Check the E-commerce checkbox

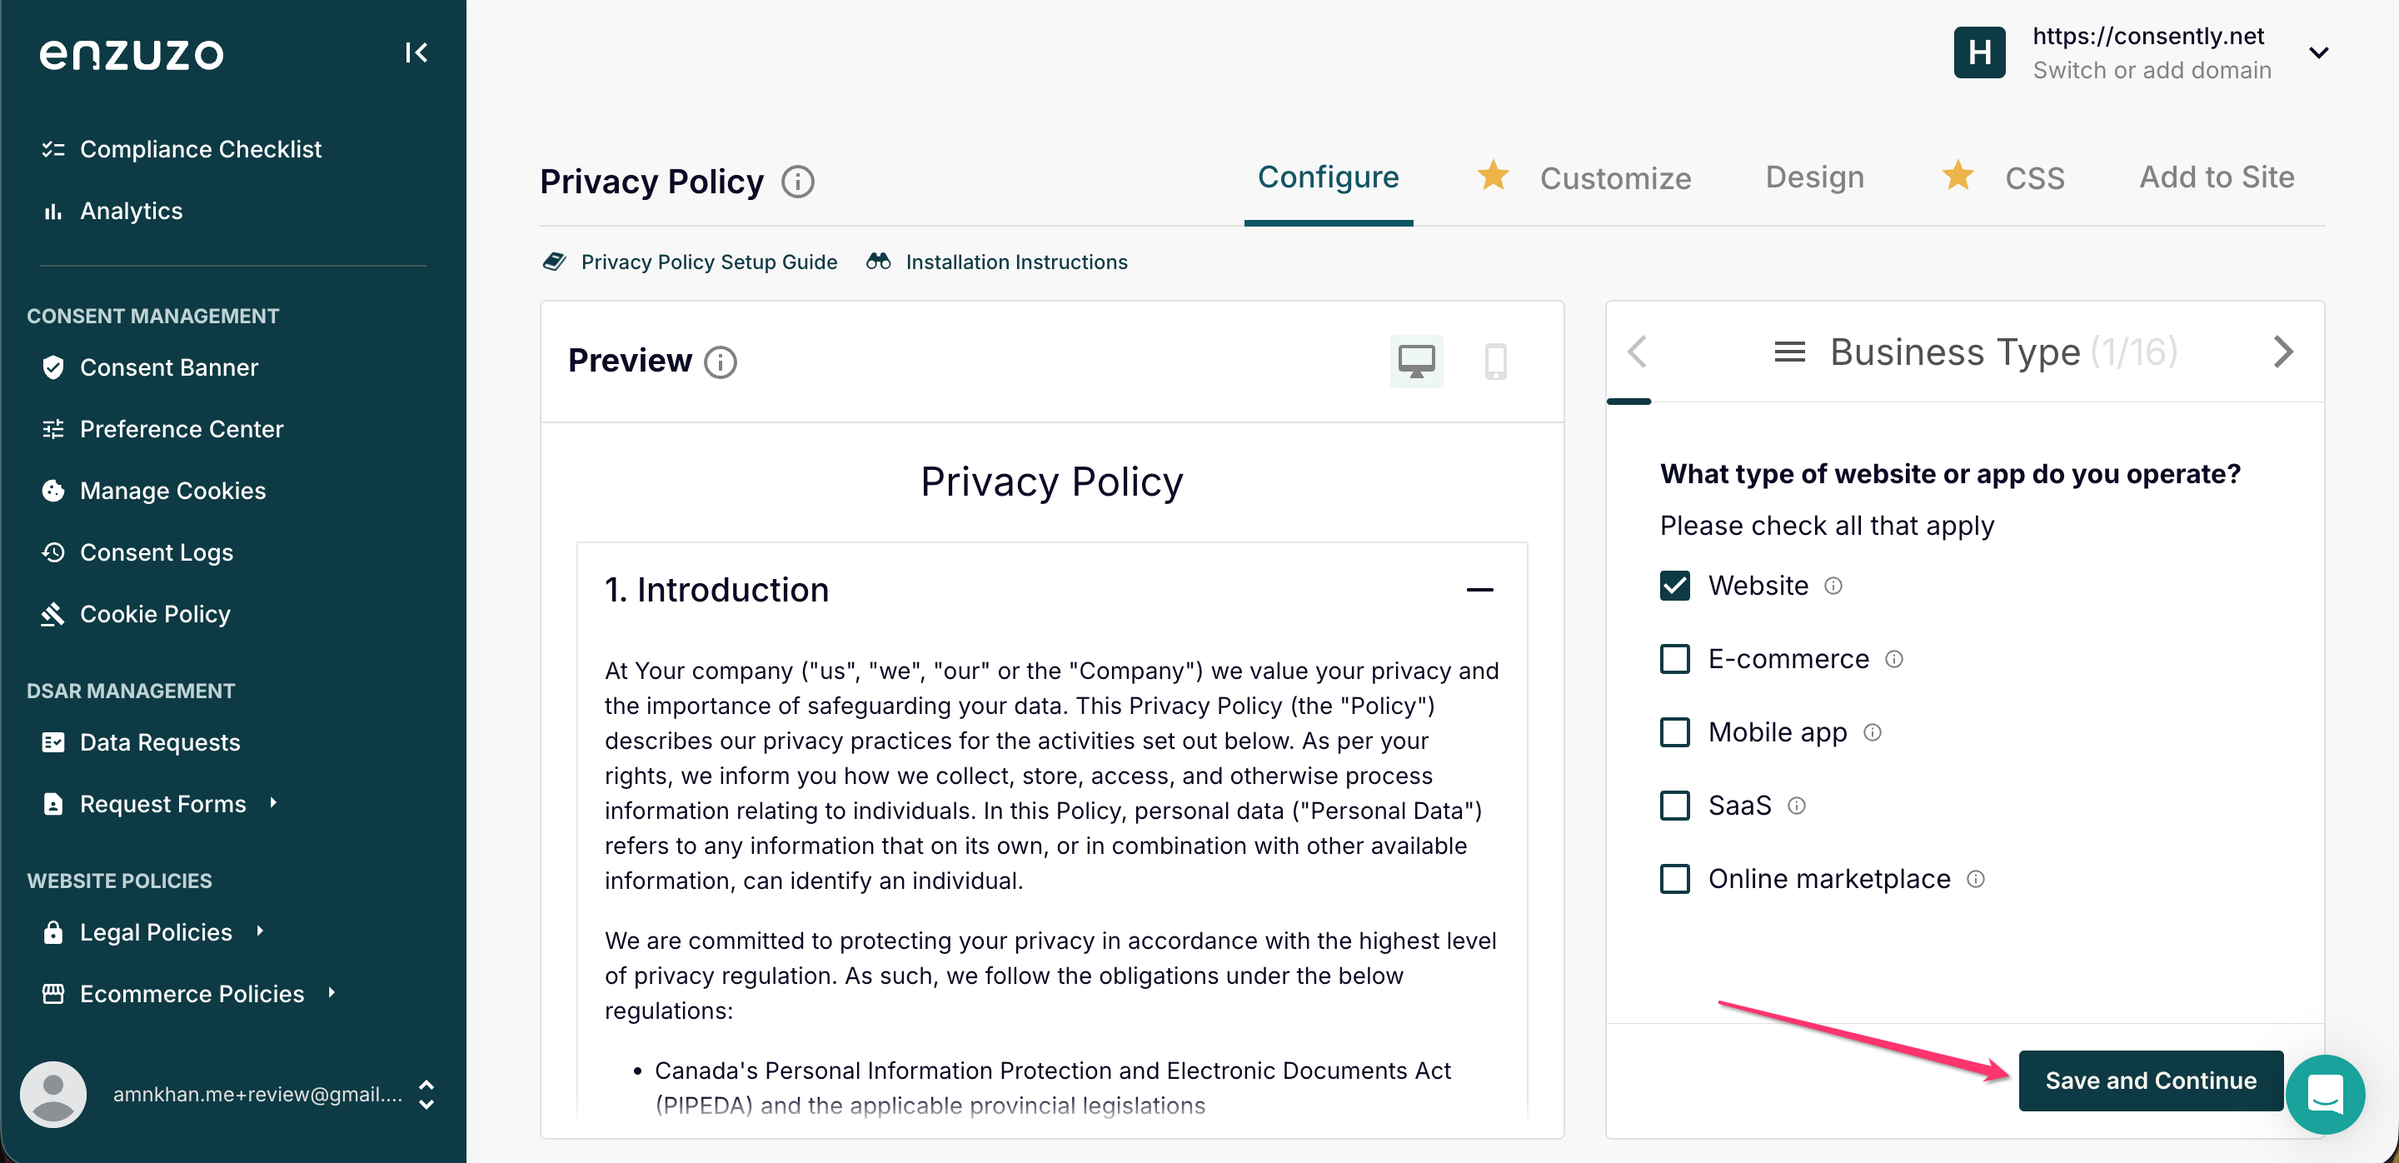[x=1674, y=659]
